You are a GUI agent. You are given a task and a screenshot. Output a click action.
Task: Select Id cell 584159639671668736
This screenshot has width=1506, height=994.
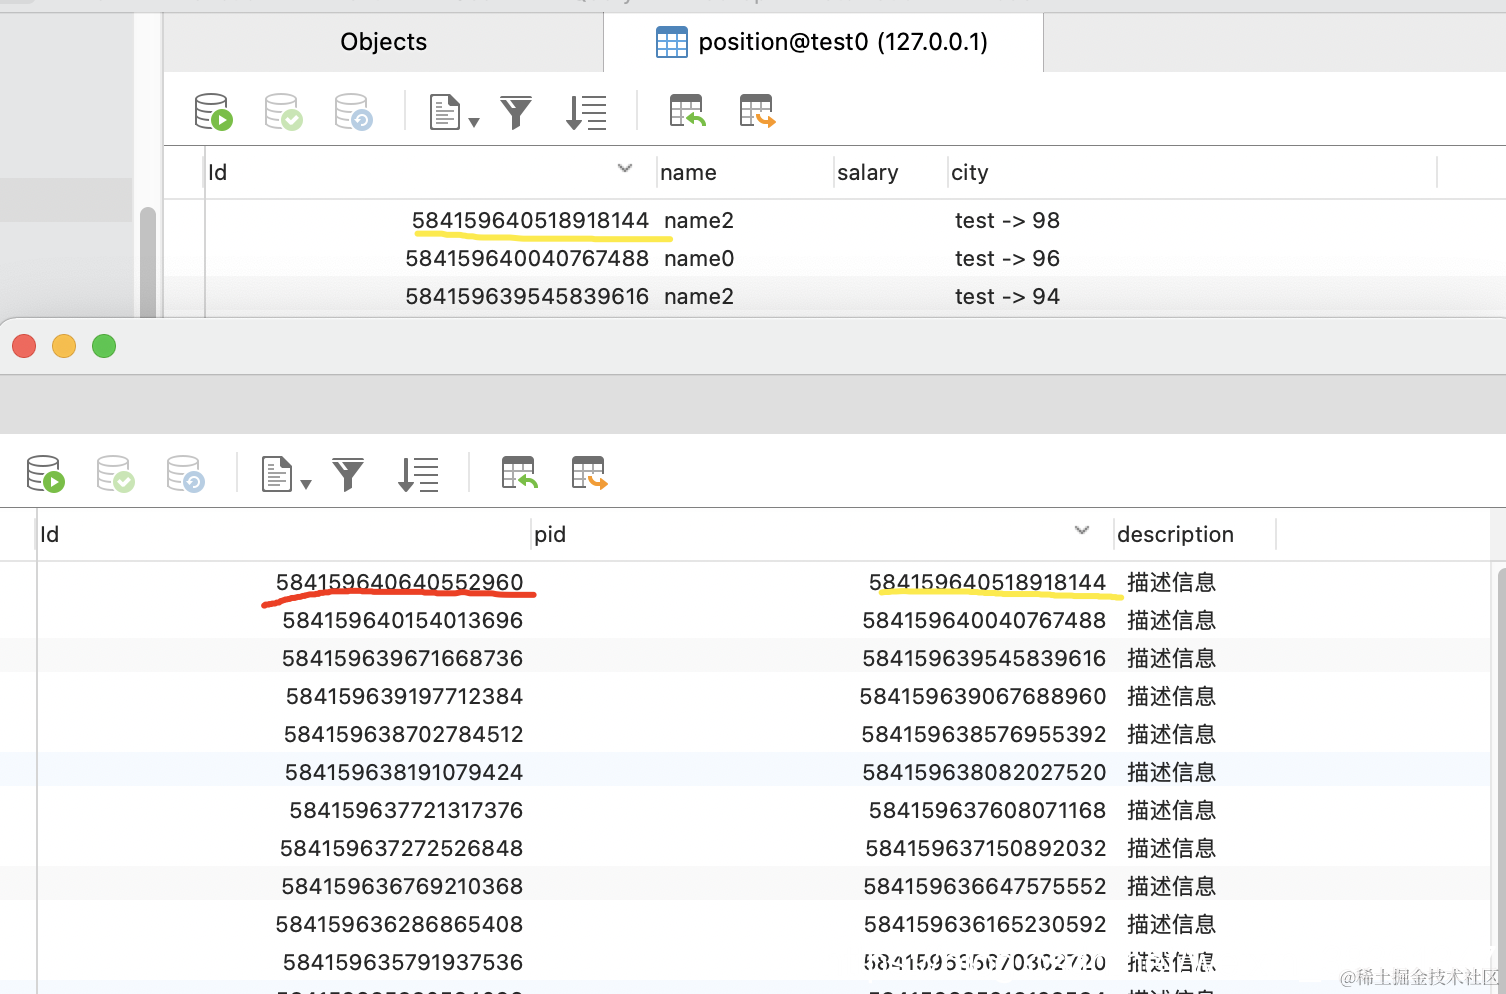point(402,658)
